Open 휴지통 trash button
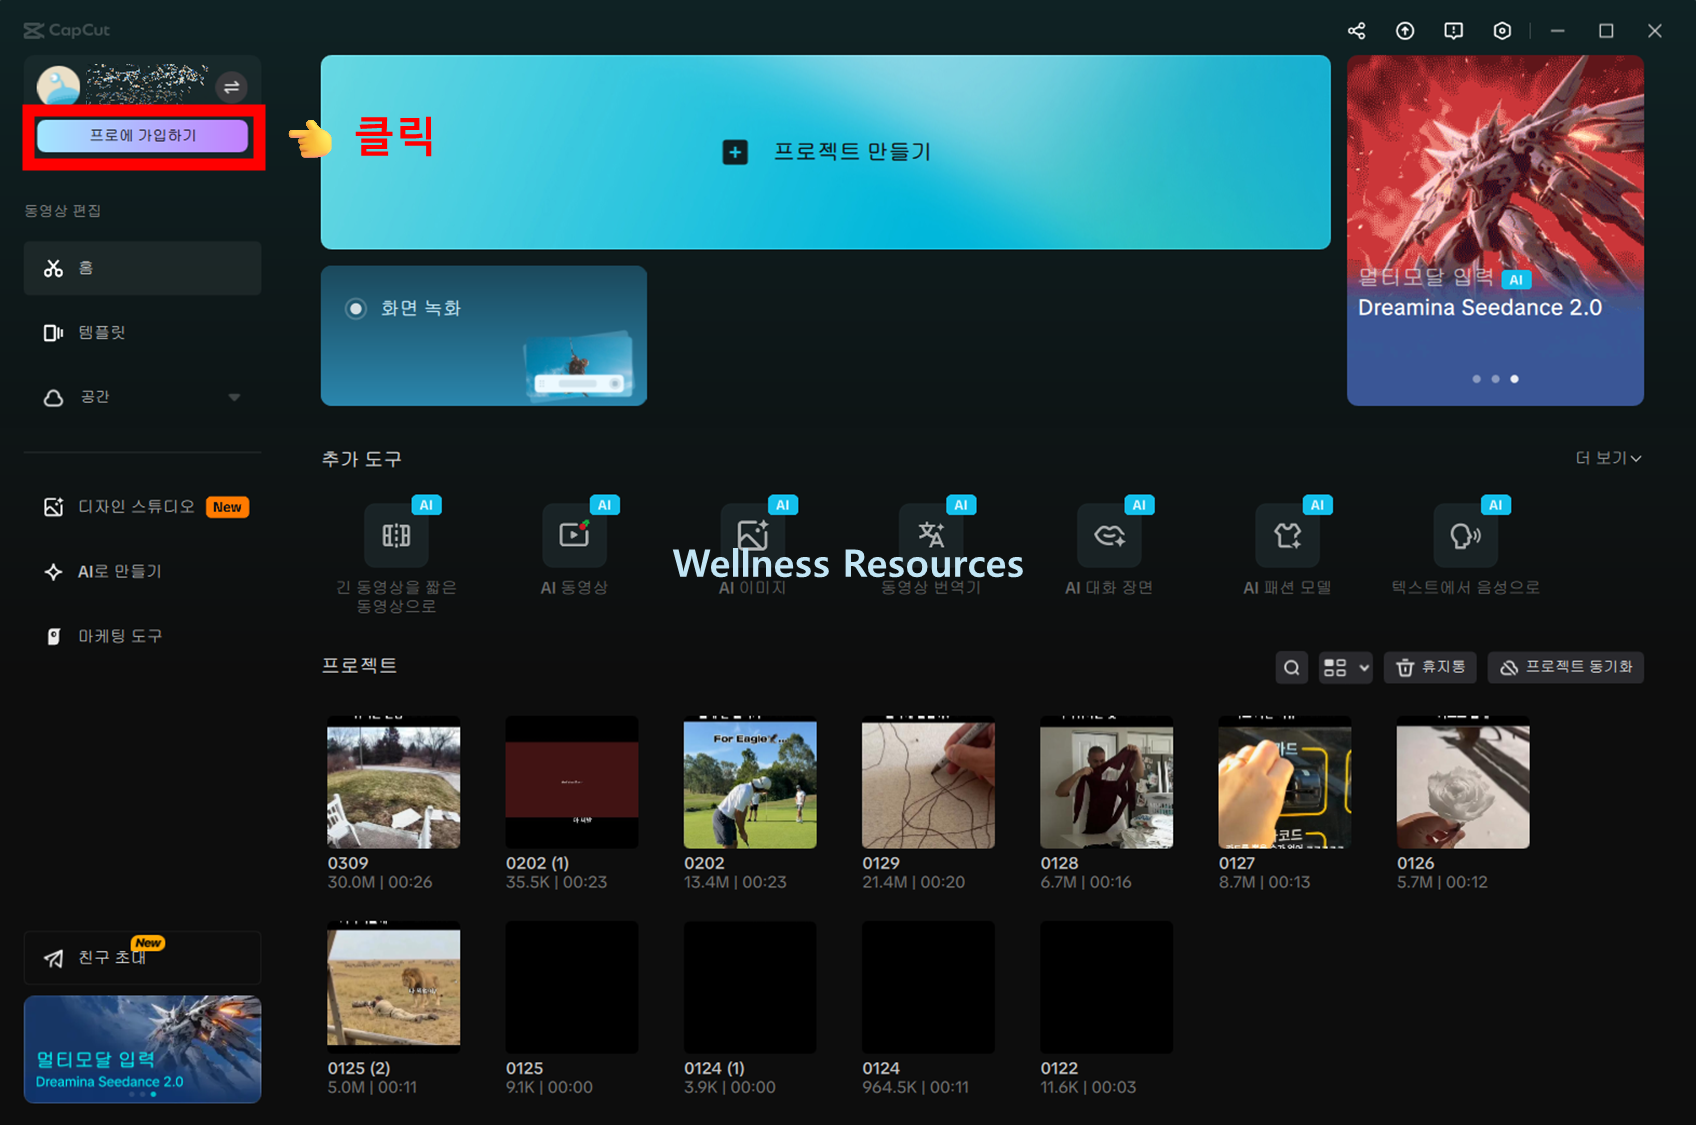The image size is (1696, 1125). (x=1431, y=668)
